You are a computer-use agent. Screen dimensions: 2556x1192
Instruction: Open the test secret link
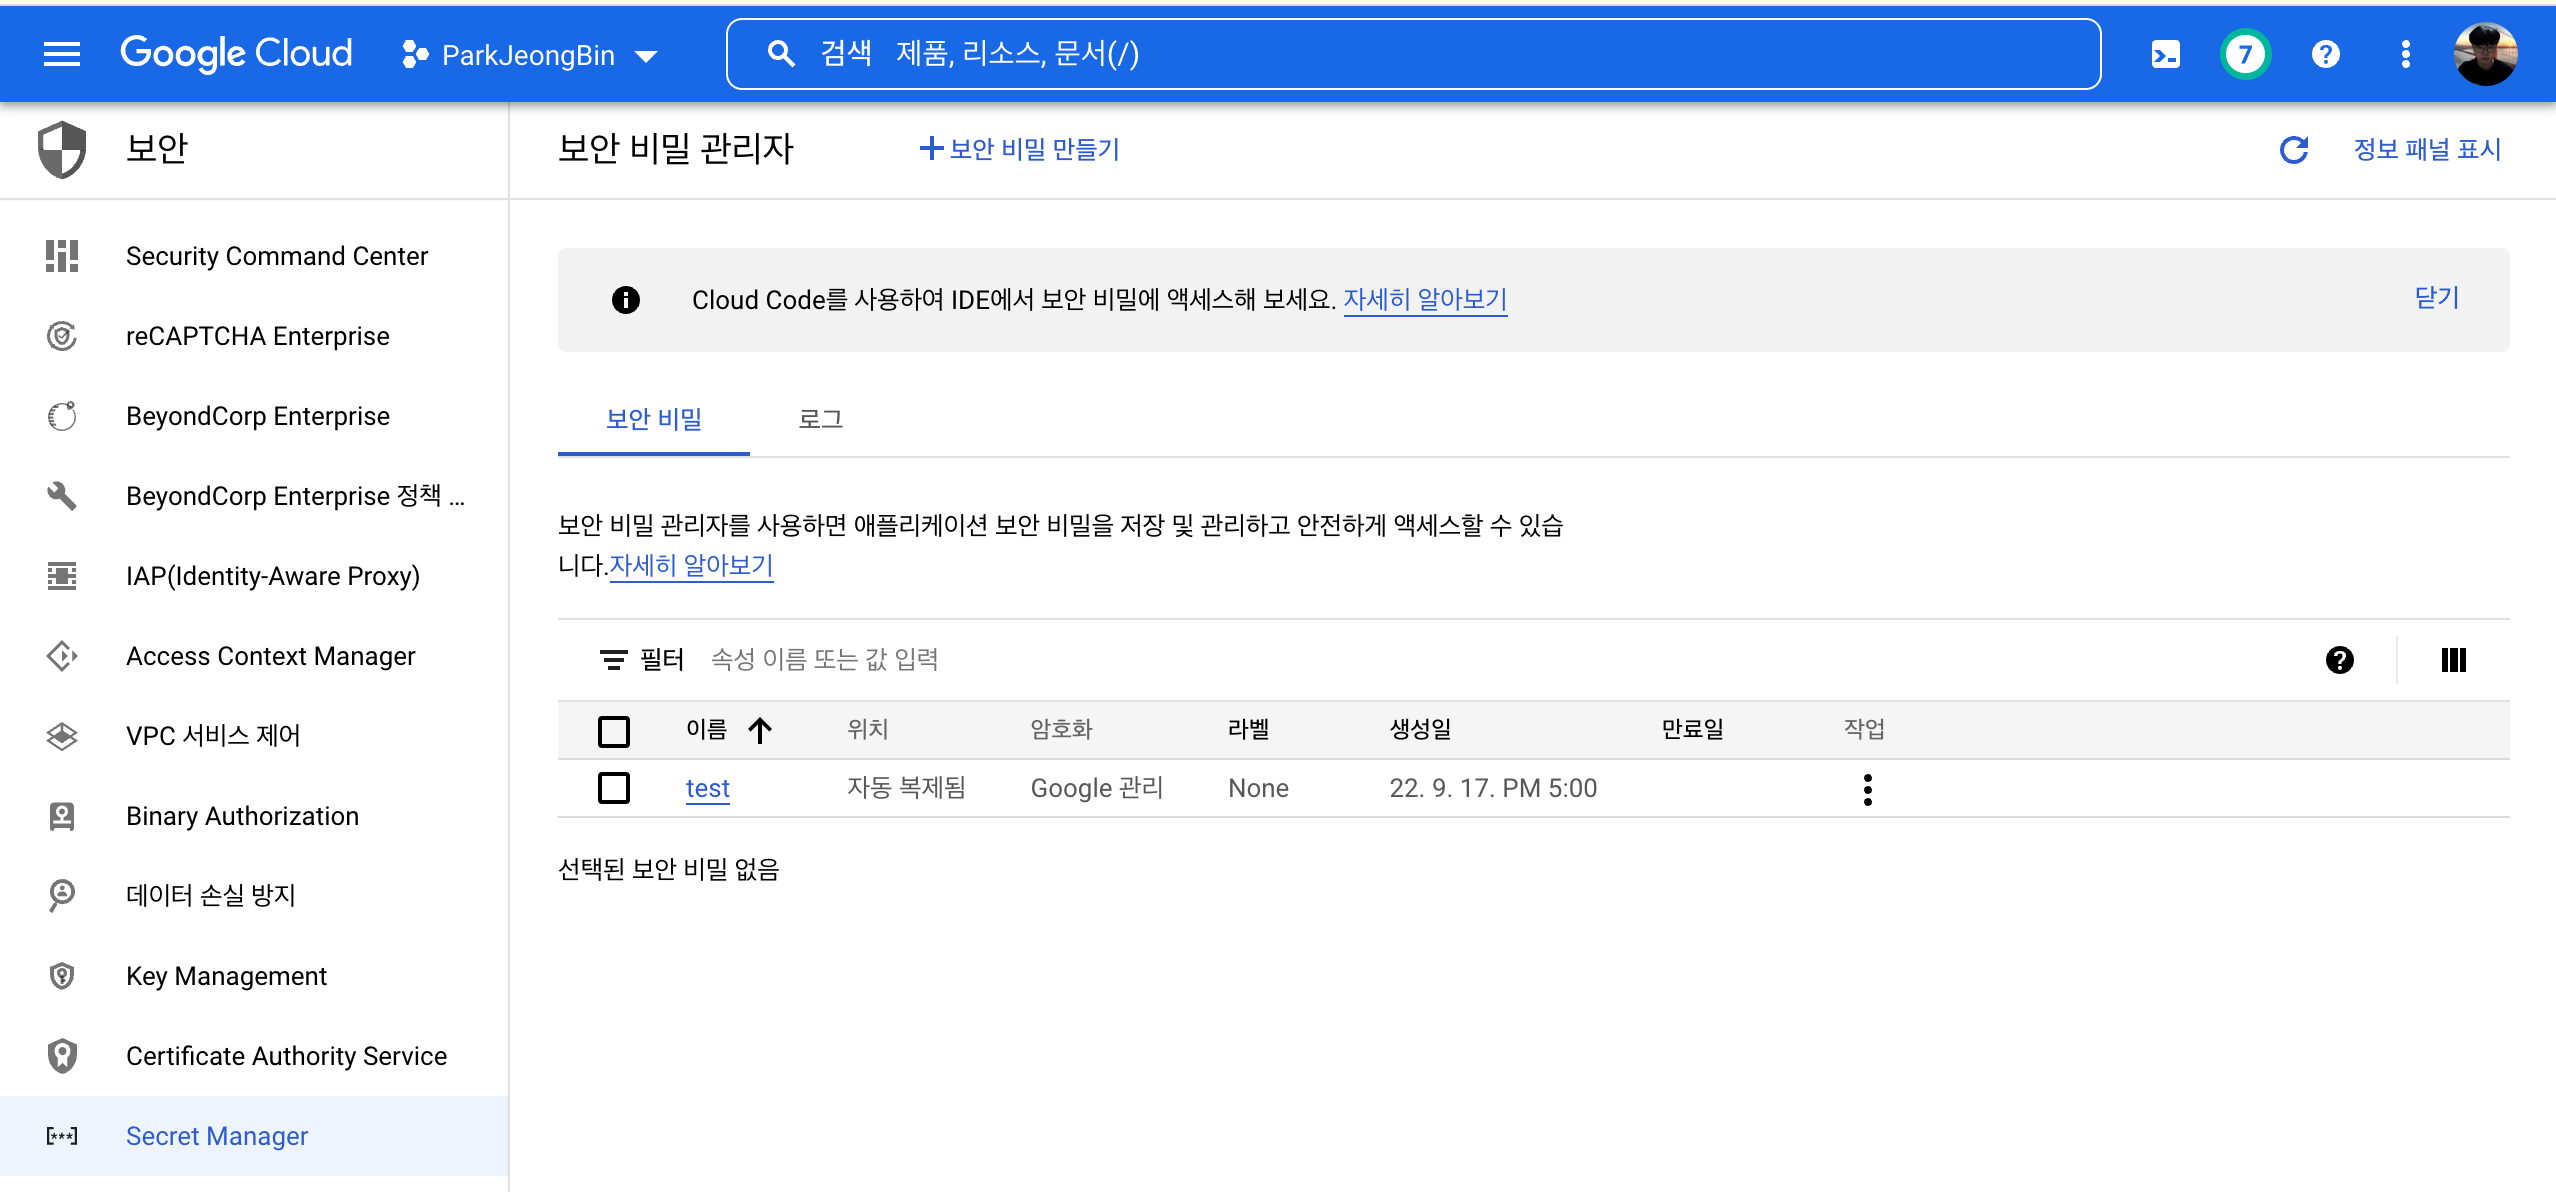tap(707, 789)
